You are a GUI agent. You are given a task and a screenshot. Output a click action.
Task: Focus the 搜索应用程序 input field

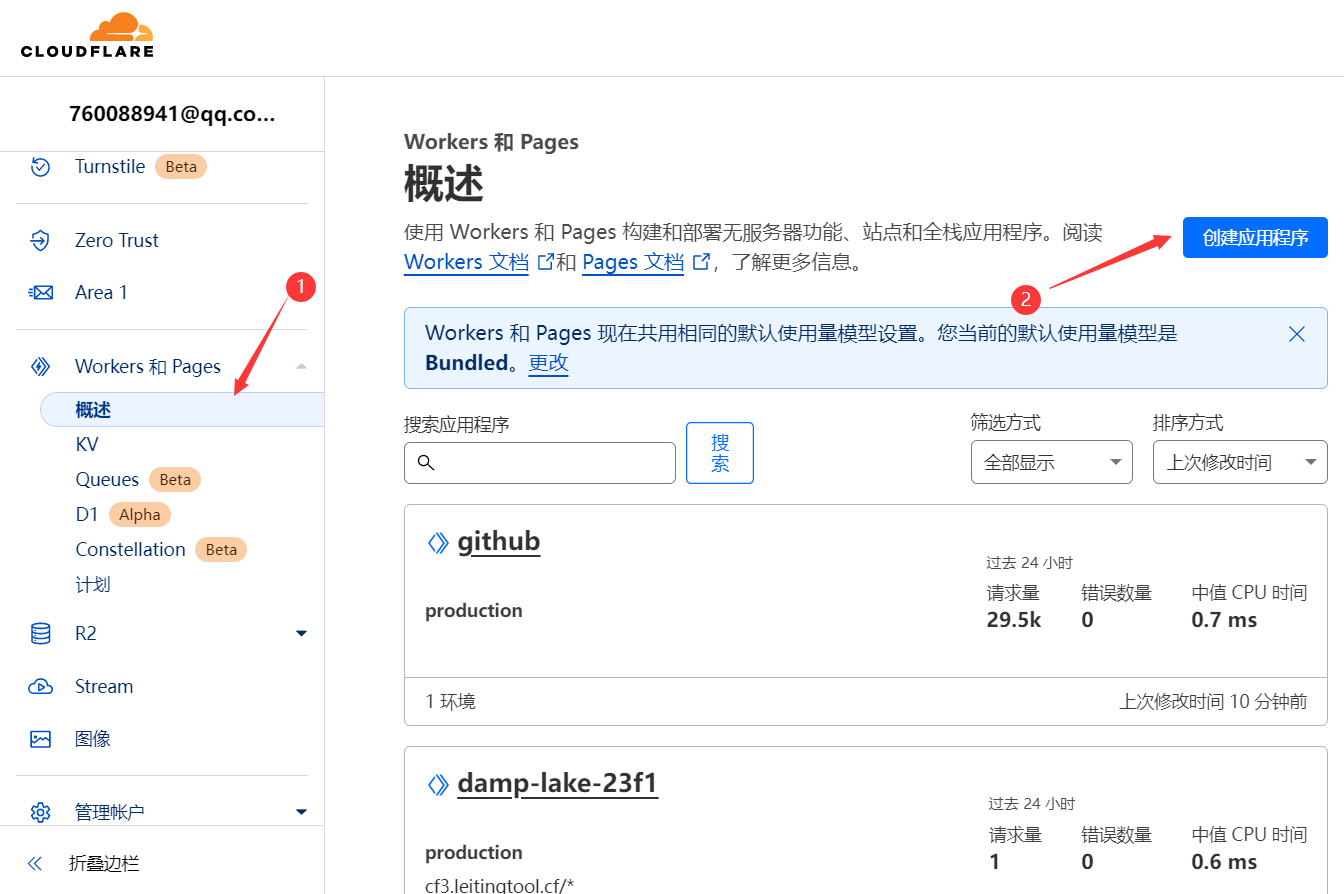pos(540,462)
